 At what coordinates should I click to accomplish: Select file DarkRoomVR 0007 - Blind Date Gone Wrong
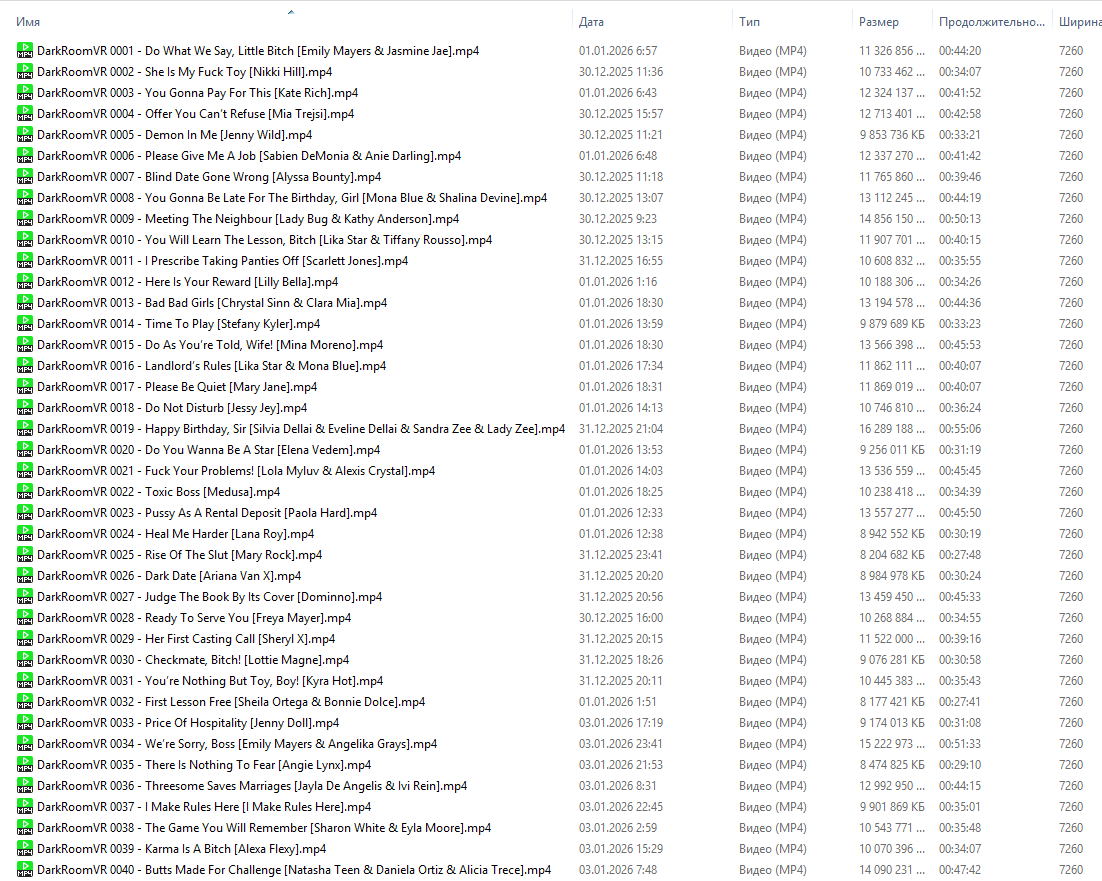click(209, 177)
